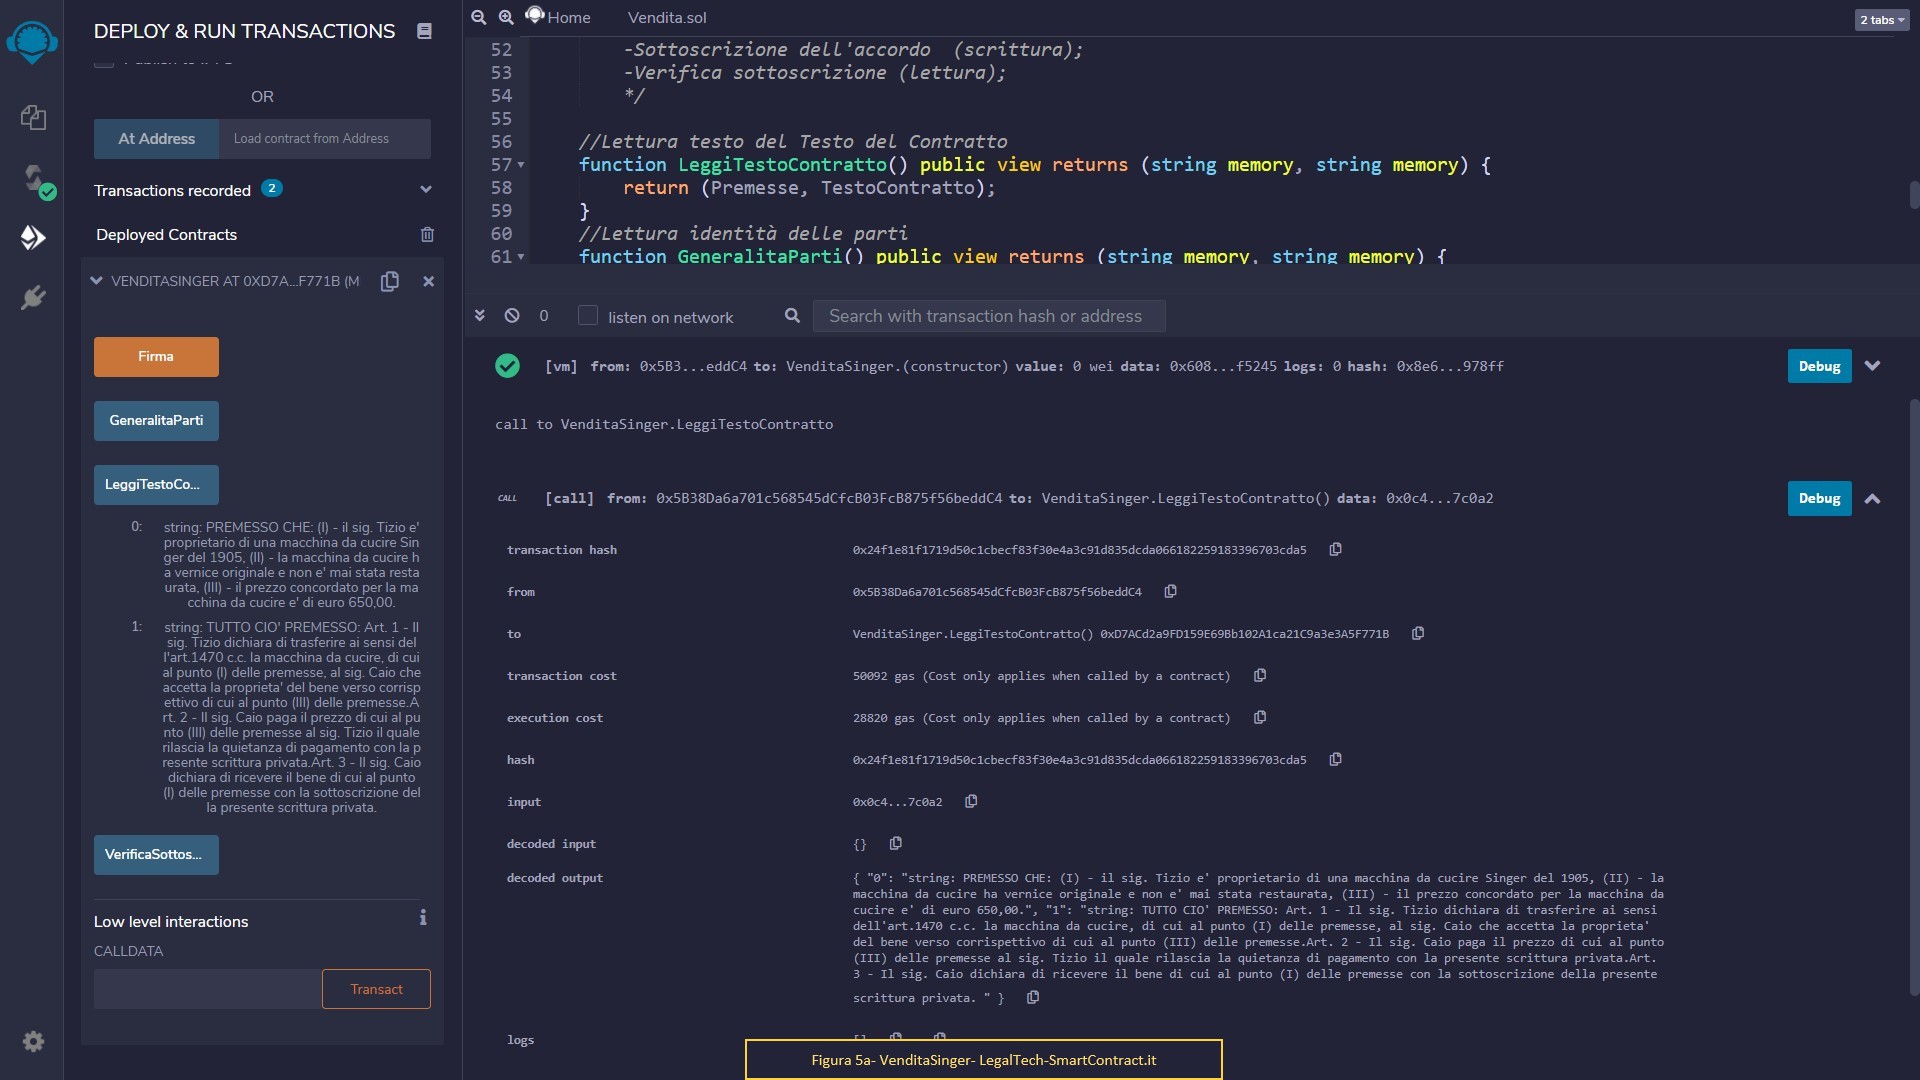Image resolution: width=1920 pixels, height=1080 pixels.
Task: Click the terminal vertical scrollbar
Action: 1914,697
